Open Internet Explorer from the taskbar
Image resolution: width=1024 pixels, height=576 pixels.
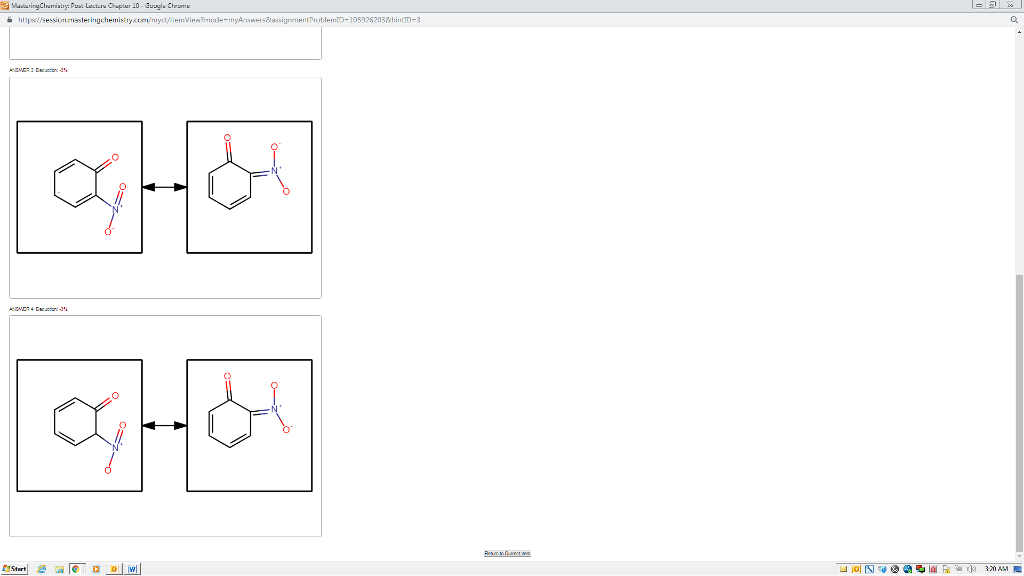(42, 568)
